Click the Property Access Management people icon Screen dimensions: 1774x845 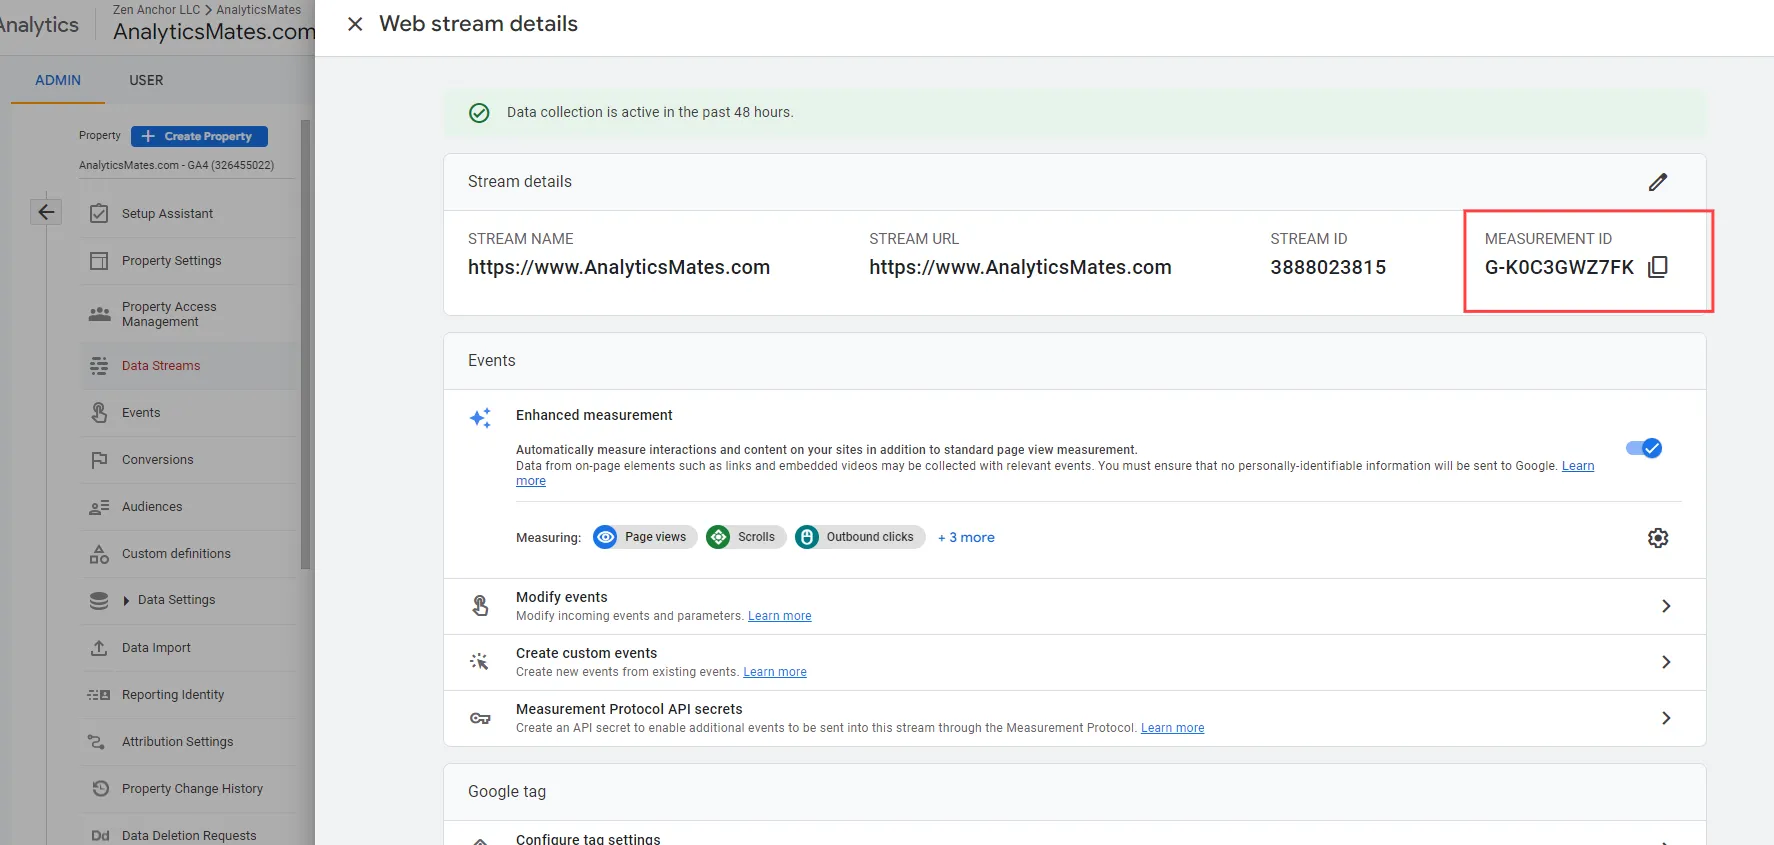(99, 314)
